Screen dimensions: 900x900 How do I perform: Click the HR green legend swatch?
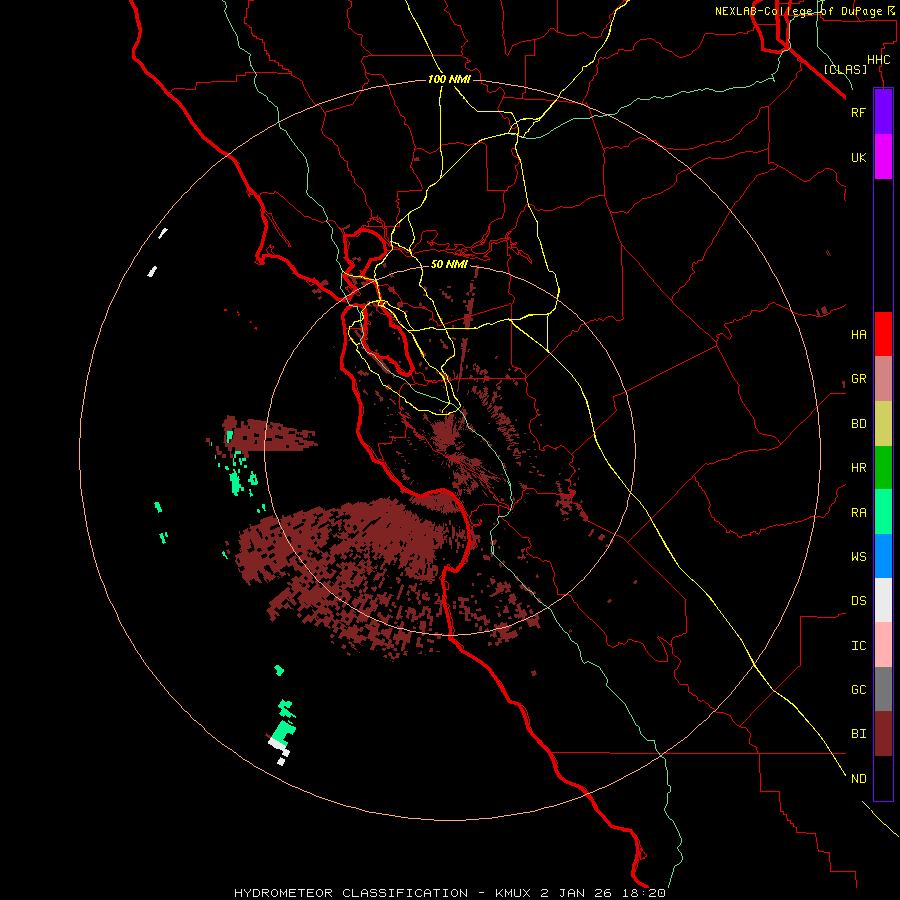[x=883, y=468]
